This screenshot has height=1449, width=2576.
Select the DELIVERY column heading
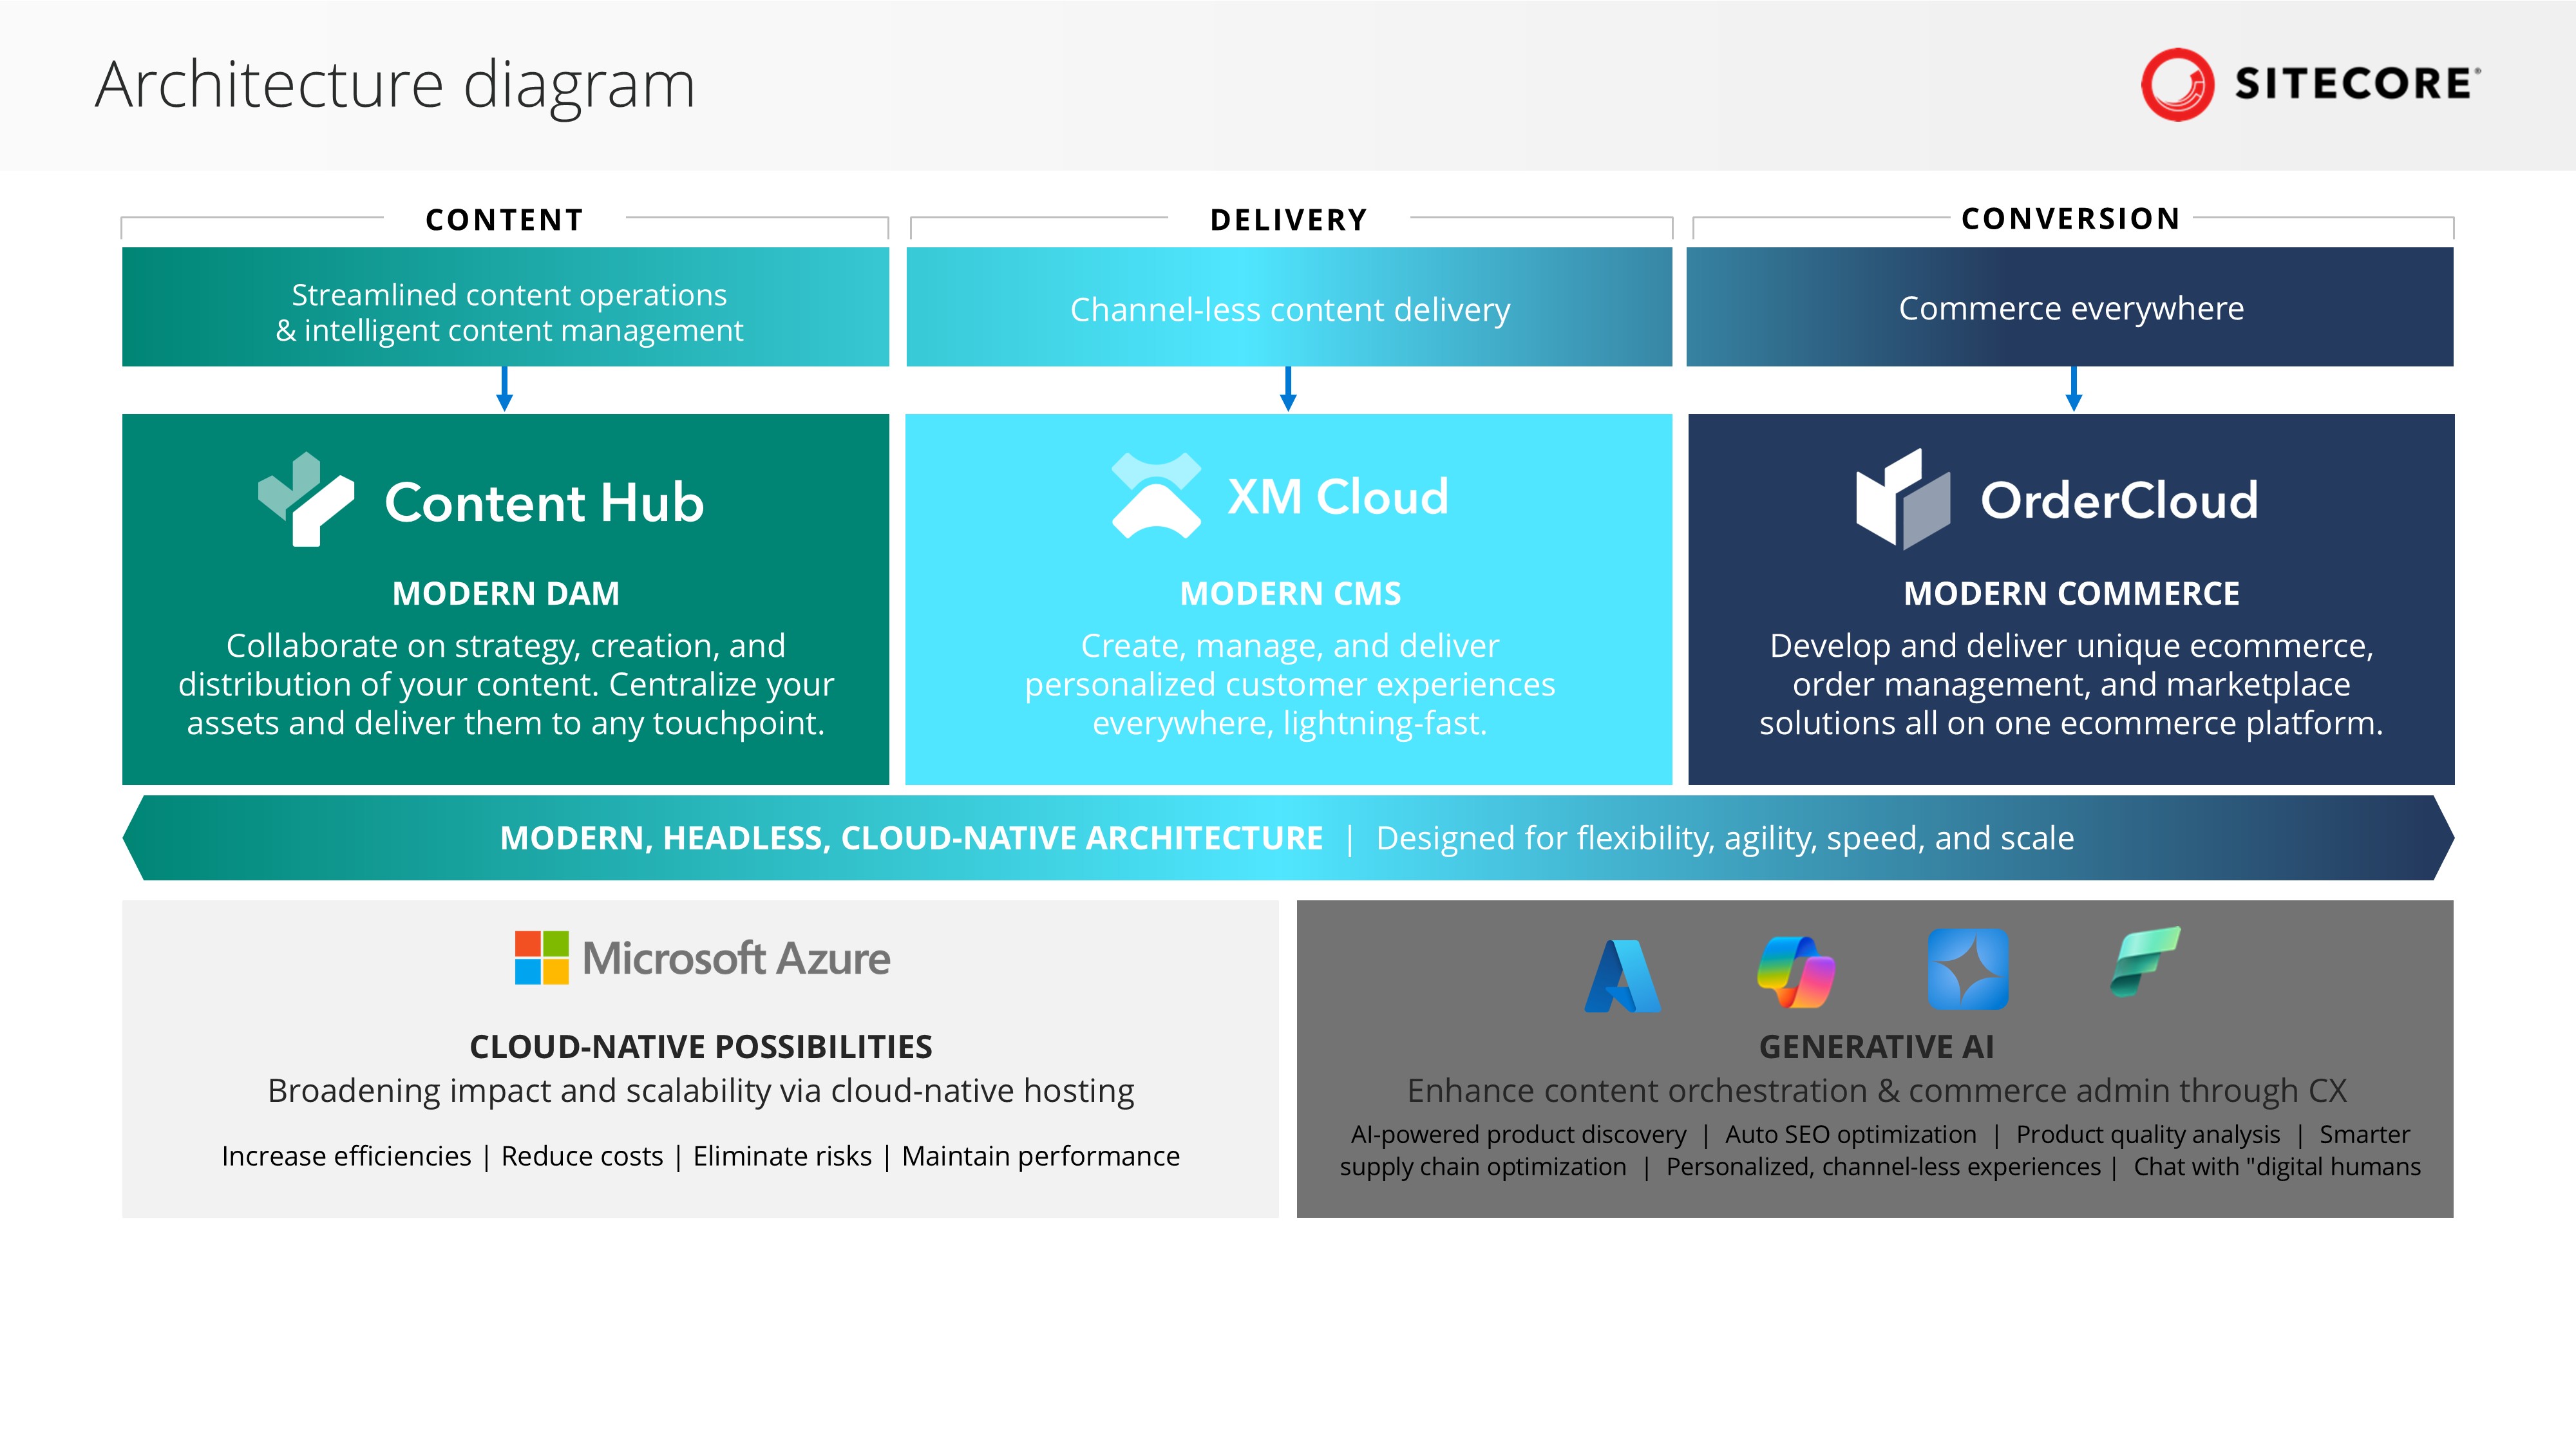coord(1288,220)
